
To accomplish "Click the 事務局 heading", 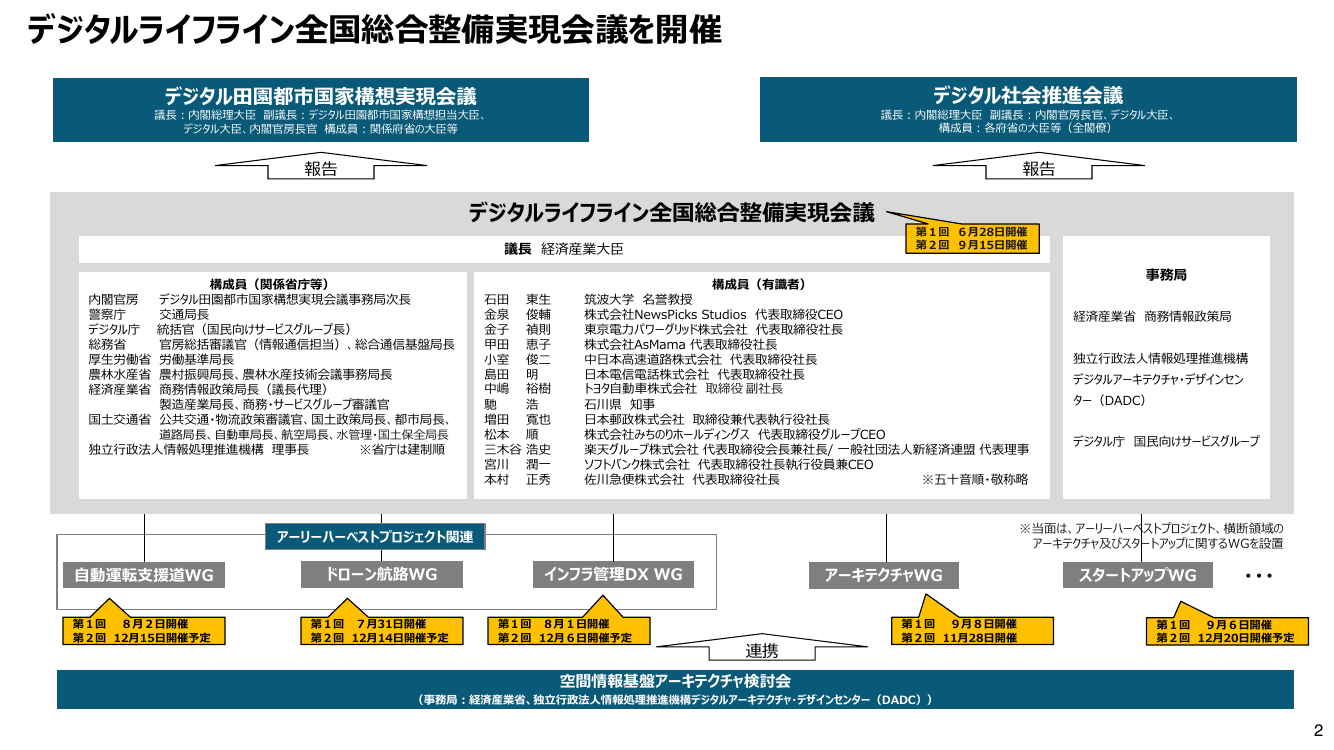I will [x=1166, y=274].
